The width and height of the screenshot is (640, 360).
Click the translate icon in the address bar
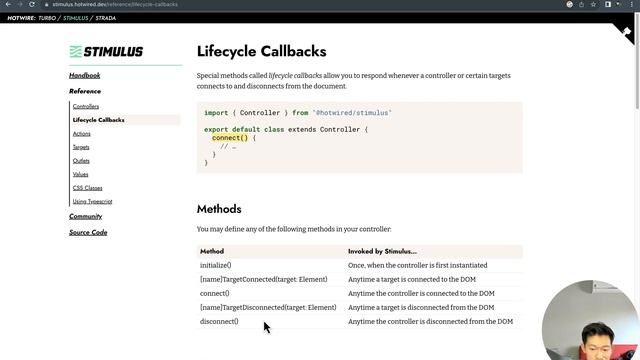click(569, 4)
